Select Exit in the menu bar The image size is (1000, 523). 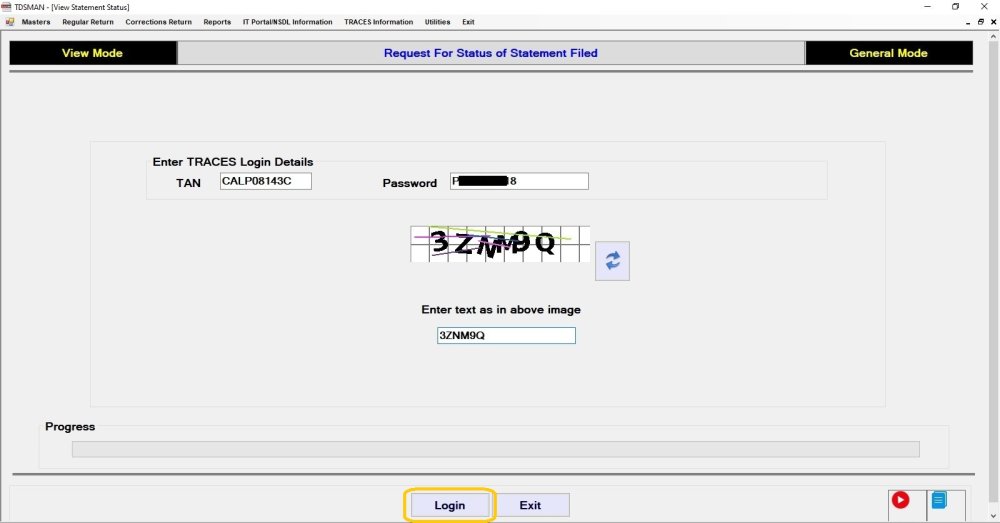point(468,22)
